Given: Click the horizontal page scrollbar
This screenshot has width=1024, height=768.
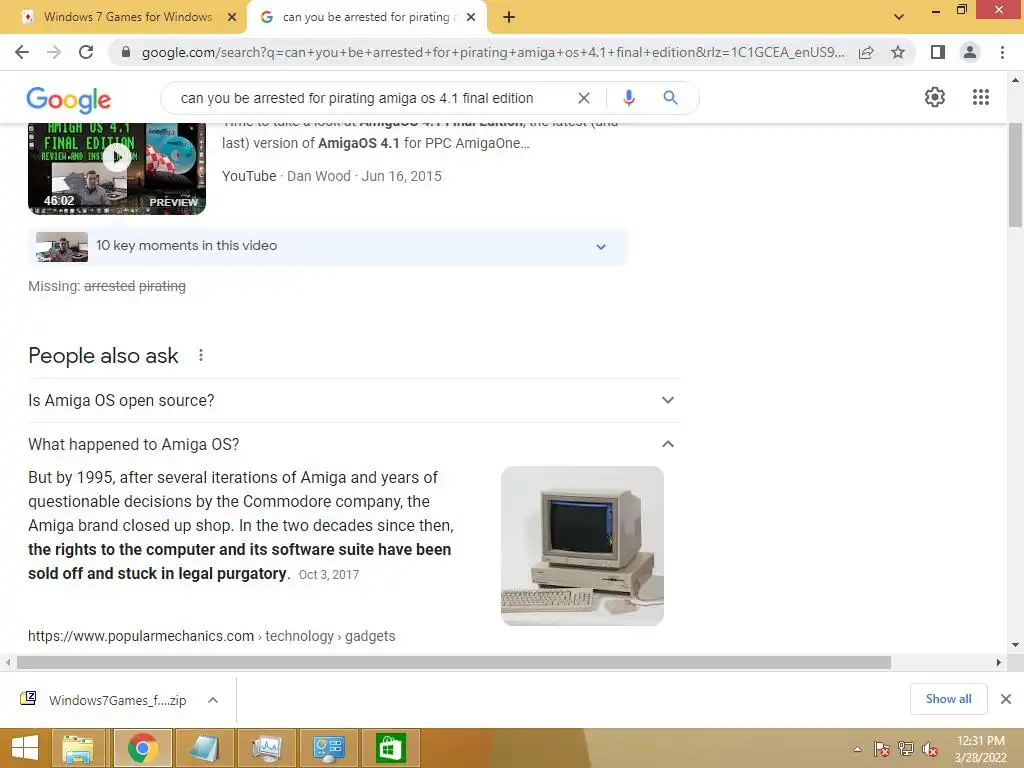Looking at the screenshot, I should (453, 663).
